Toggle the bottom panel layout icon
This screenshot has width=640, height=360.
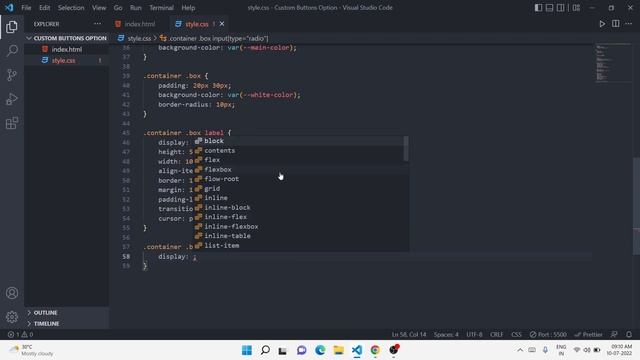549,8
